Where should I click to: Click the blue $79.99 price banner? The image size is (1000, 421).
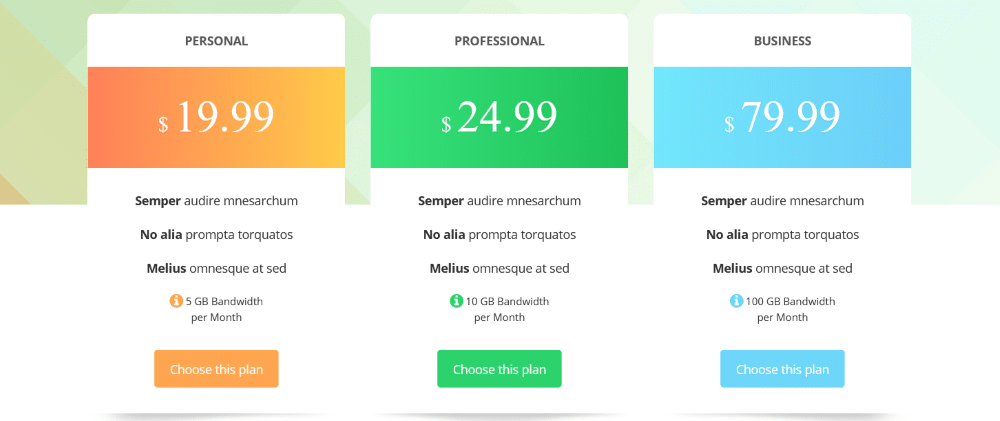click(782, 118)
